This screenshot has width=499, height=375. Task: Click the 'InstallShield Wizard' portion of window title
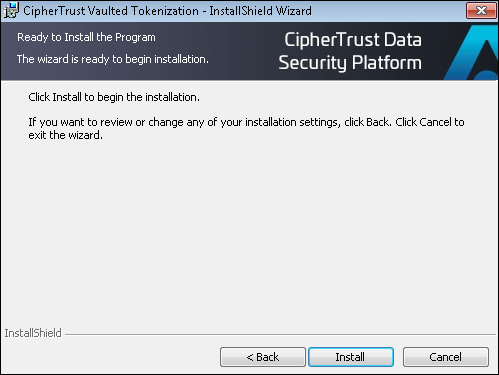click(x=261, y=11)
